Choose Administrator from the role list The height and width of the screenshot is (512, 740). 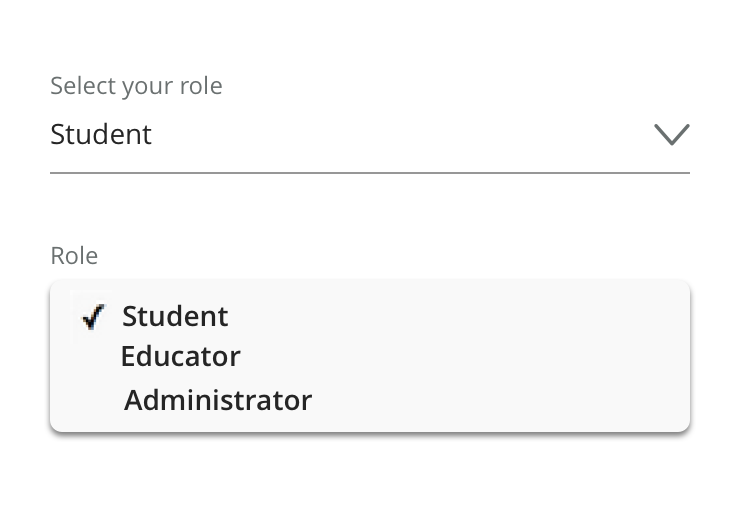click(x=218, y=401)
